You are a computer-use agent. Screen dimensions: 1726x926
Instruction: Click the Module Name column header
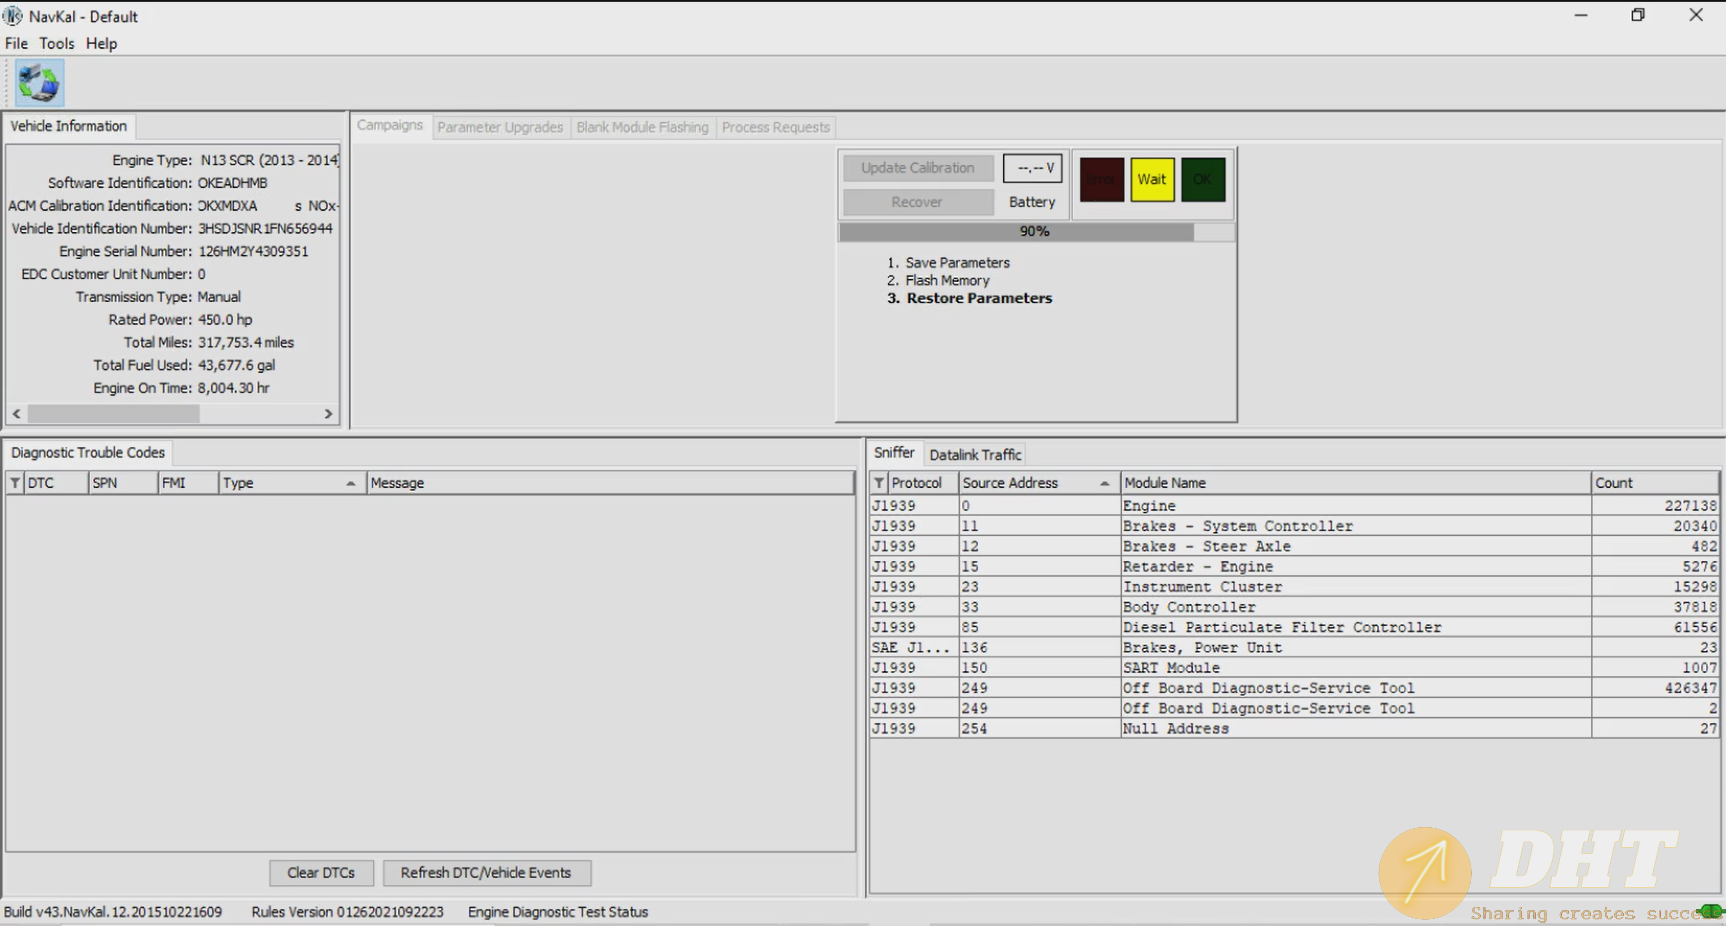pyautogui.click(x=1355, y=483)
